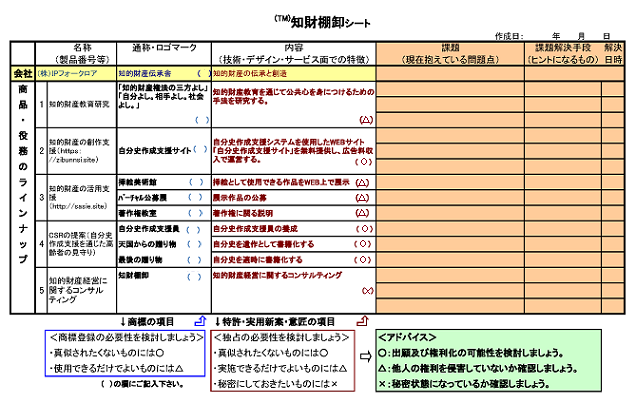Click the blue parentheses beside 天国からの贈り物
Viewport: 636px width, 403px height.
pos(194,244)
